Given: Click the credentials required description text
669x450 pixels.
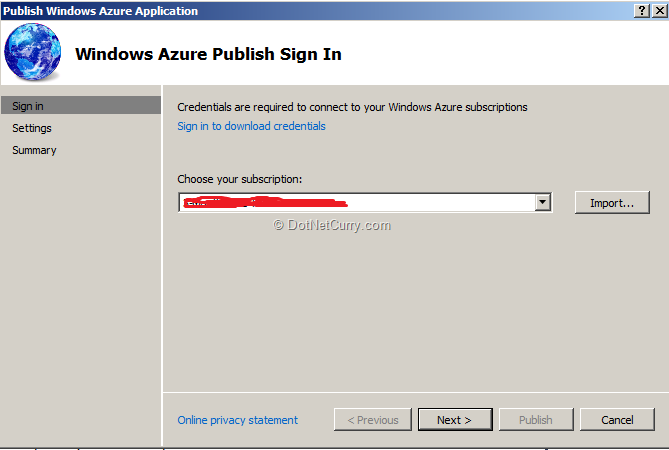Looking at the screenshot, I should [352, 107].
